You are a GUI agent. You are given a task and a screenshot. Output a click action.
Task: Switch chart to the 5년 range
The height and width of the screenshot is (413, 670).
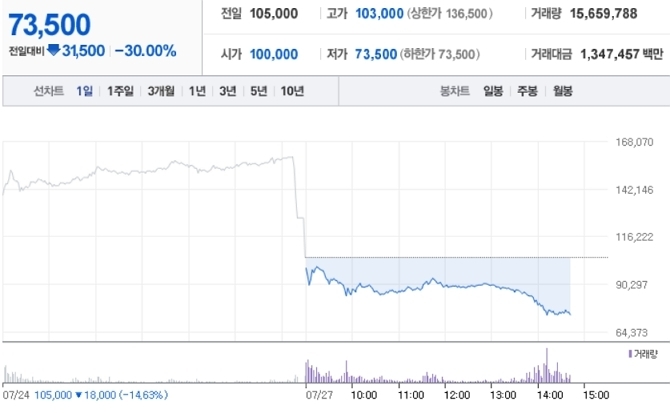[259, 92]
